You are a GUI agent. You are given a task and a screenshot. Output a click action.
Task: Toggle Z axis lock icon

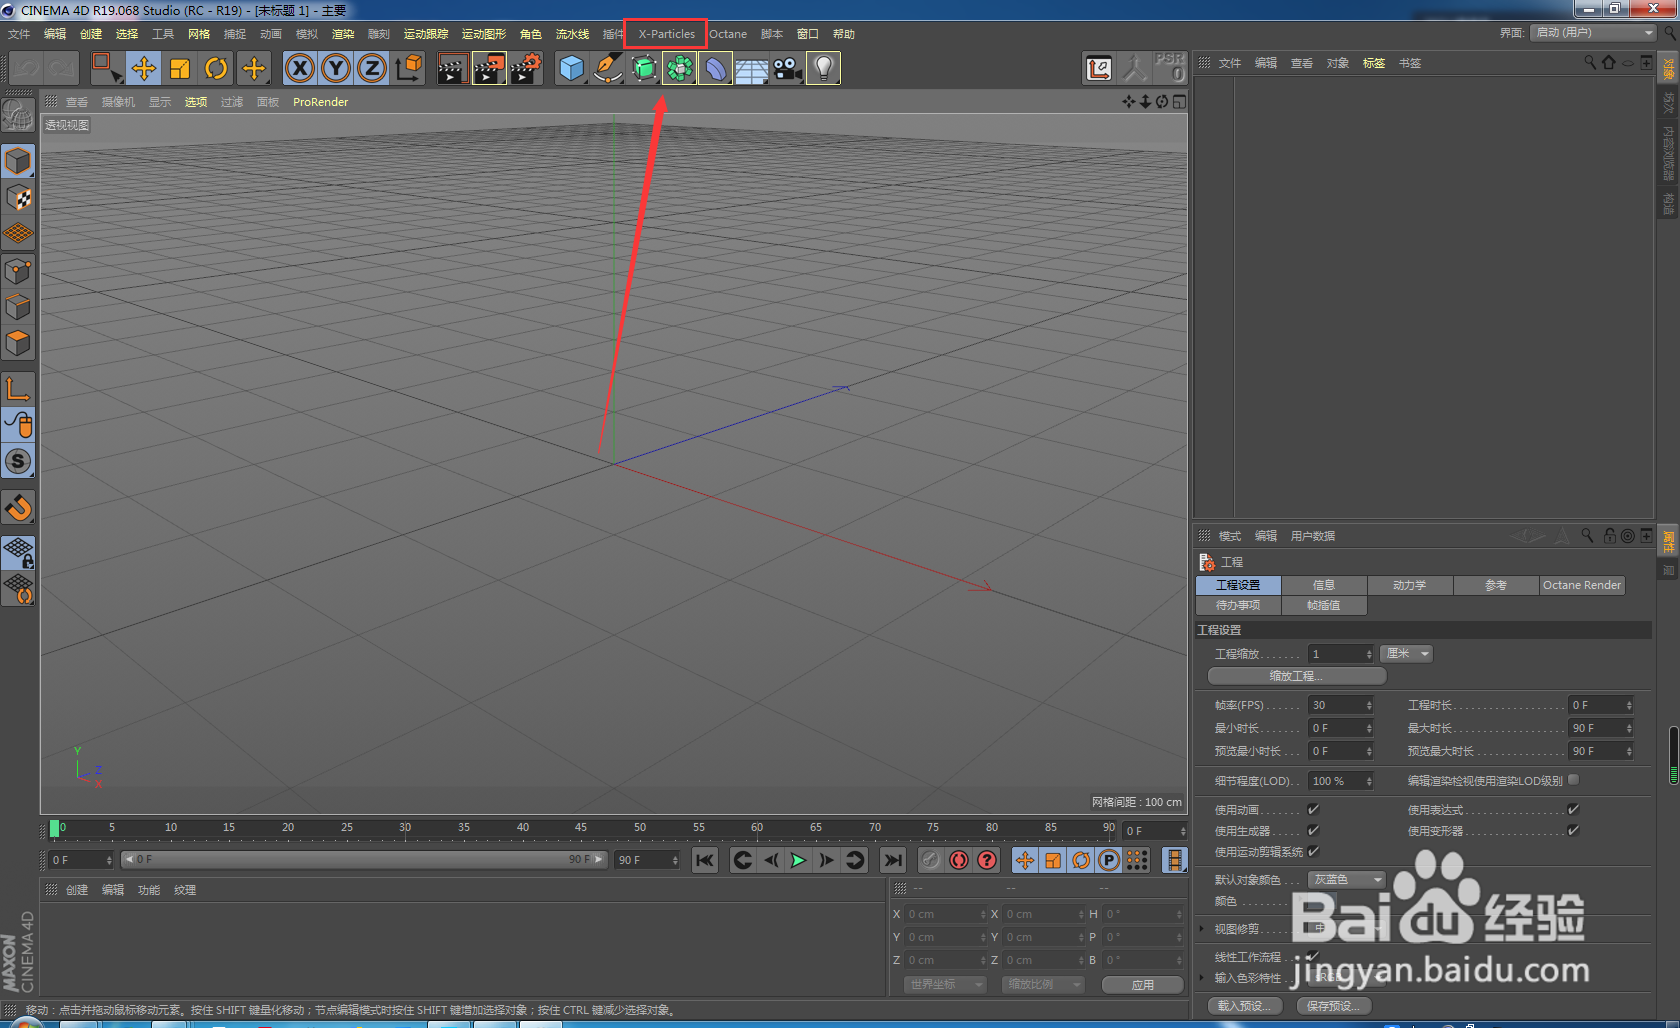pos(372,68)
